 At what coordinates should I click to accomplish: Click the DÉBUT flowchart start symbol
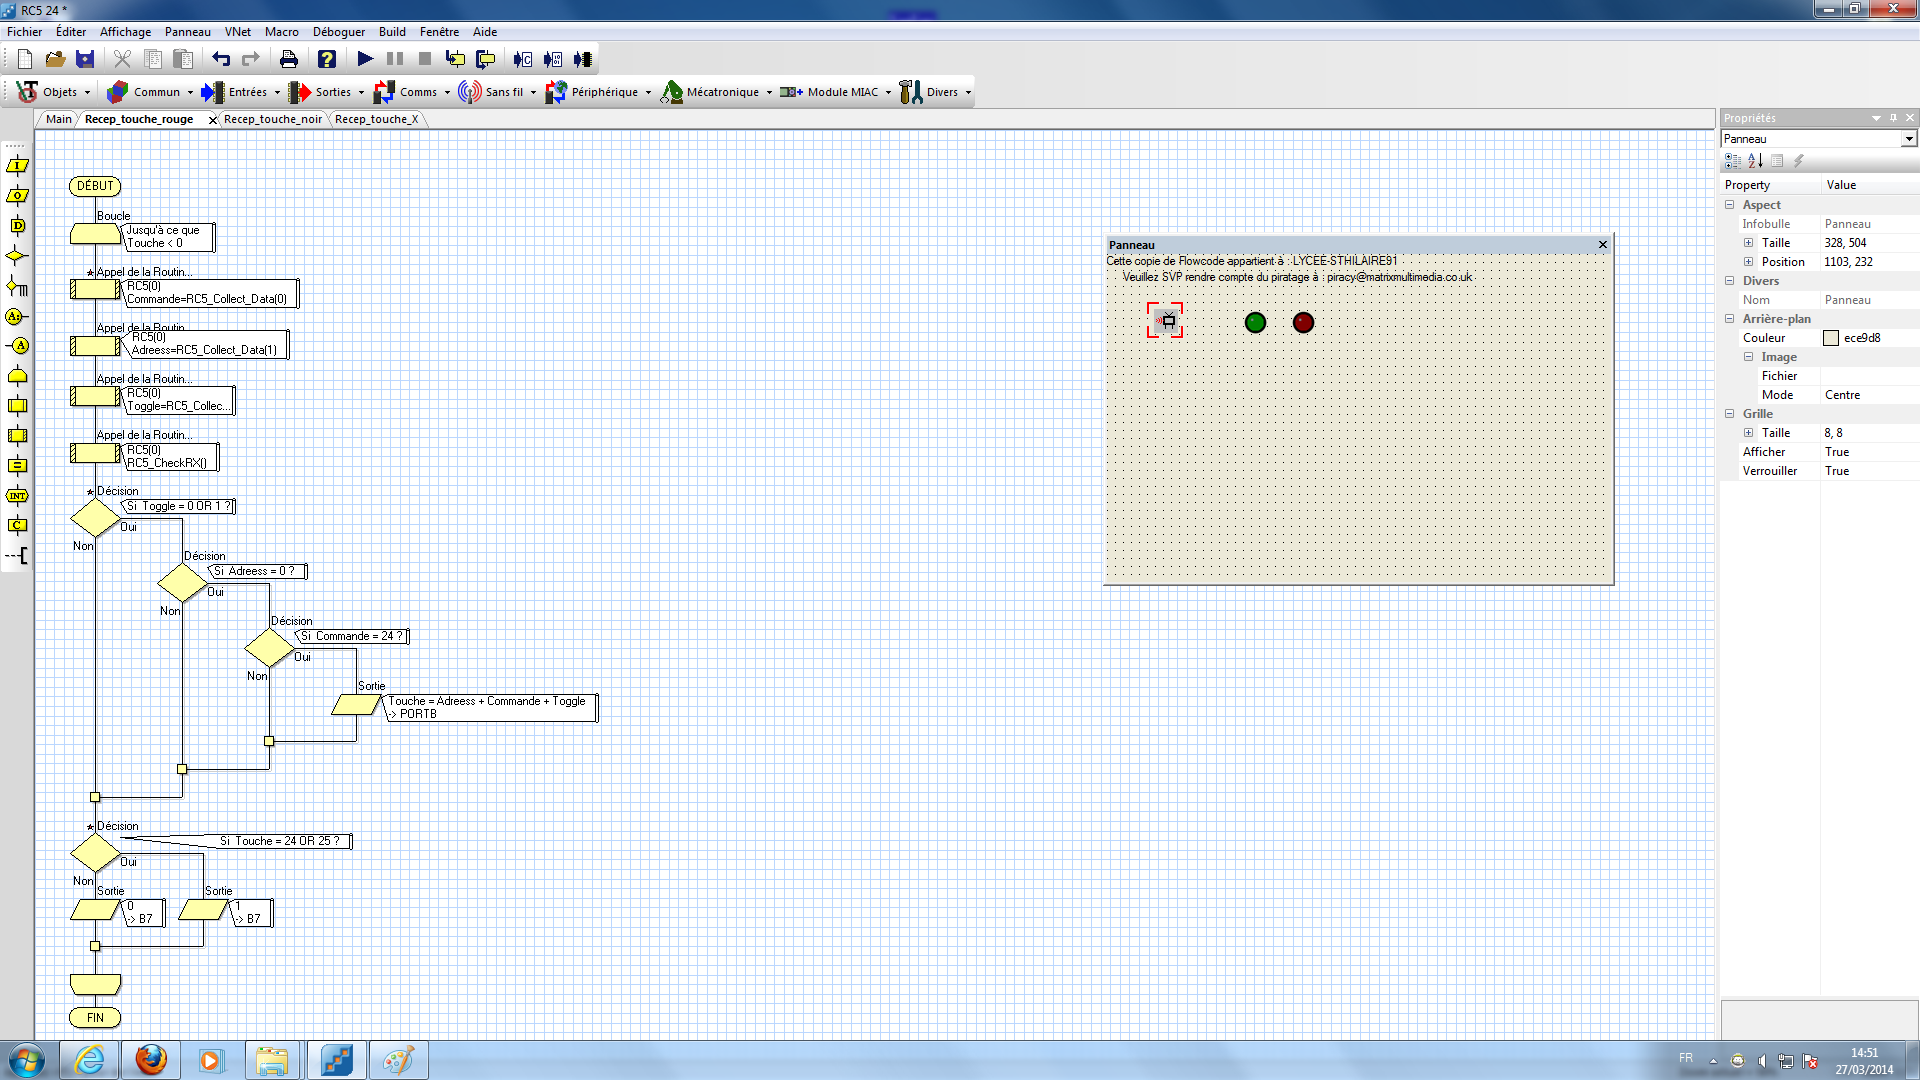pyautogui.click(x=94, y=185)
